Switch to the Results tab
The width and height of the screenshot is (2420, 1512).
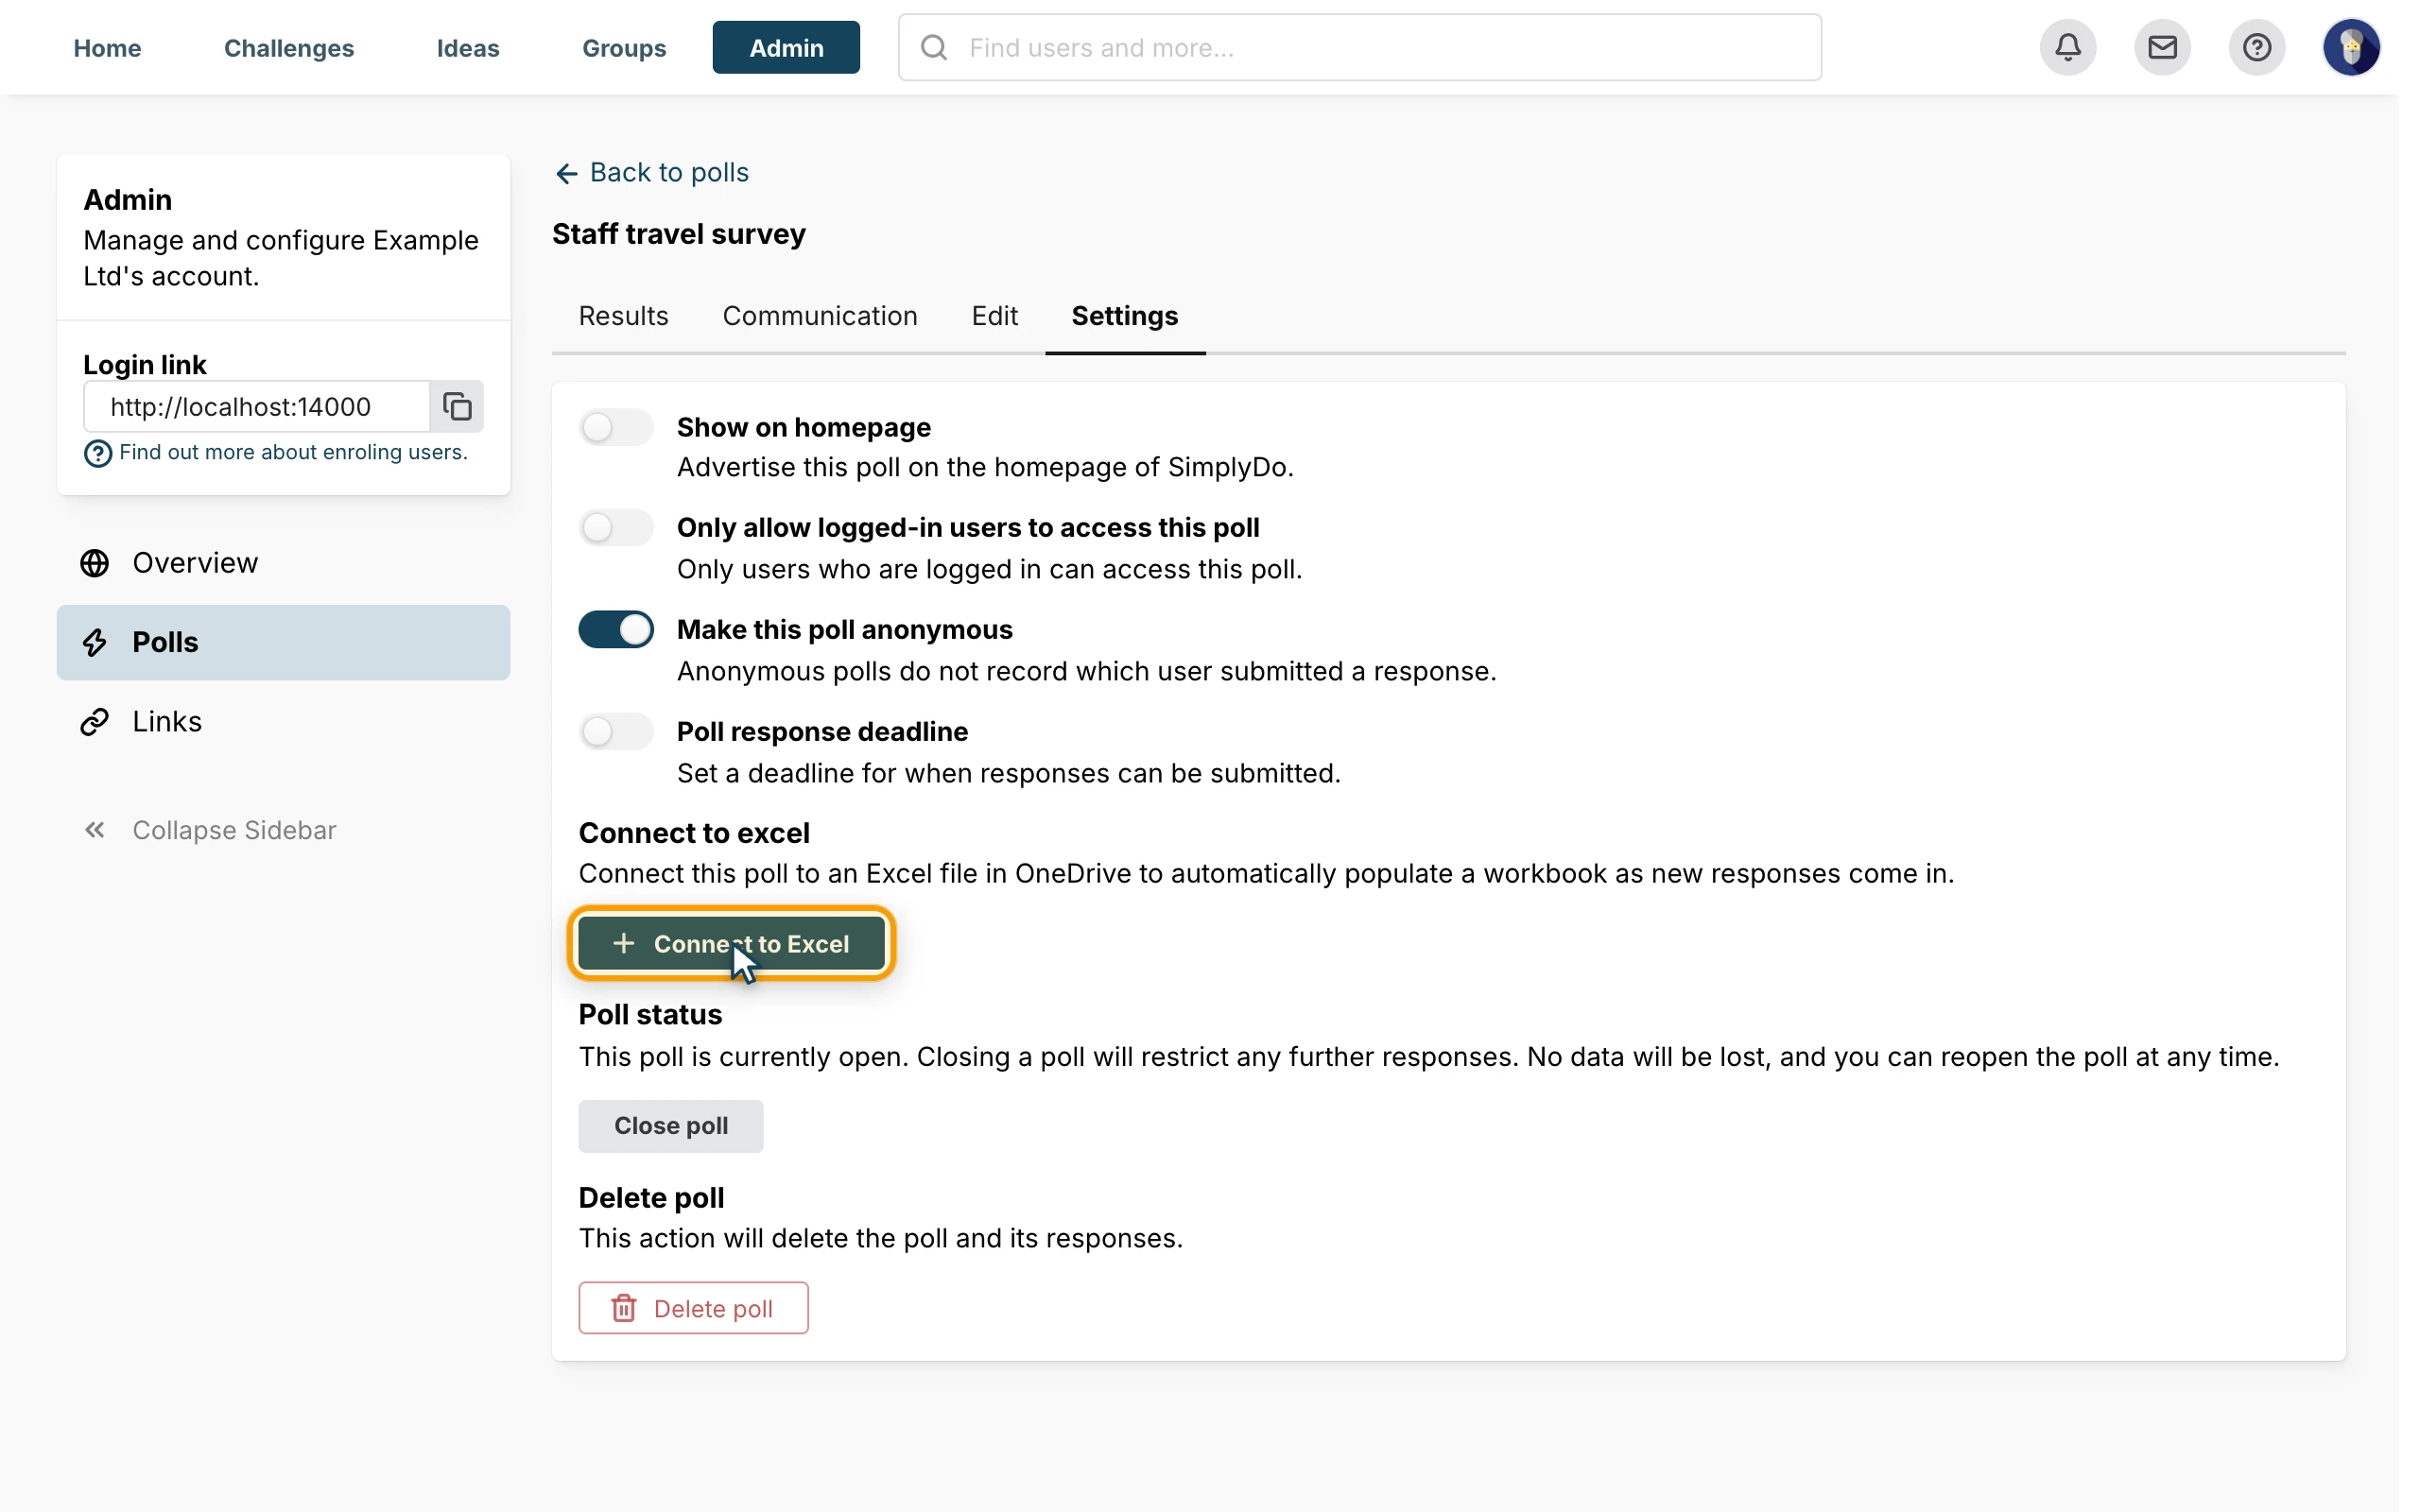[x=623, y=316]
